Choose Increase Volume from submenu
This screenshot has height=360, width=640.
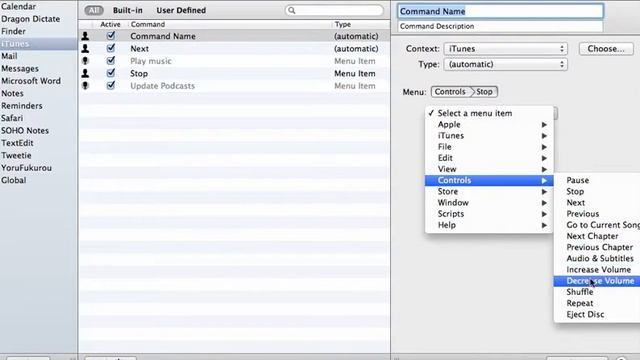597,269
